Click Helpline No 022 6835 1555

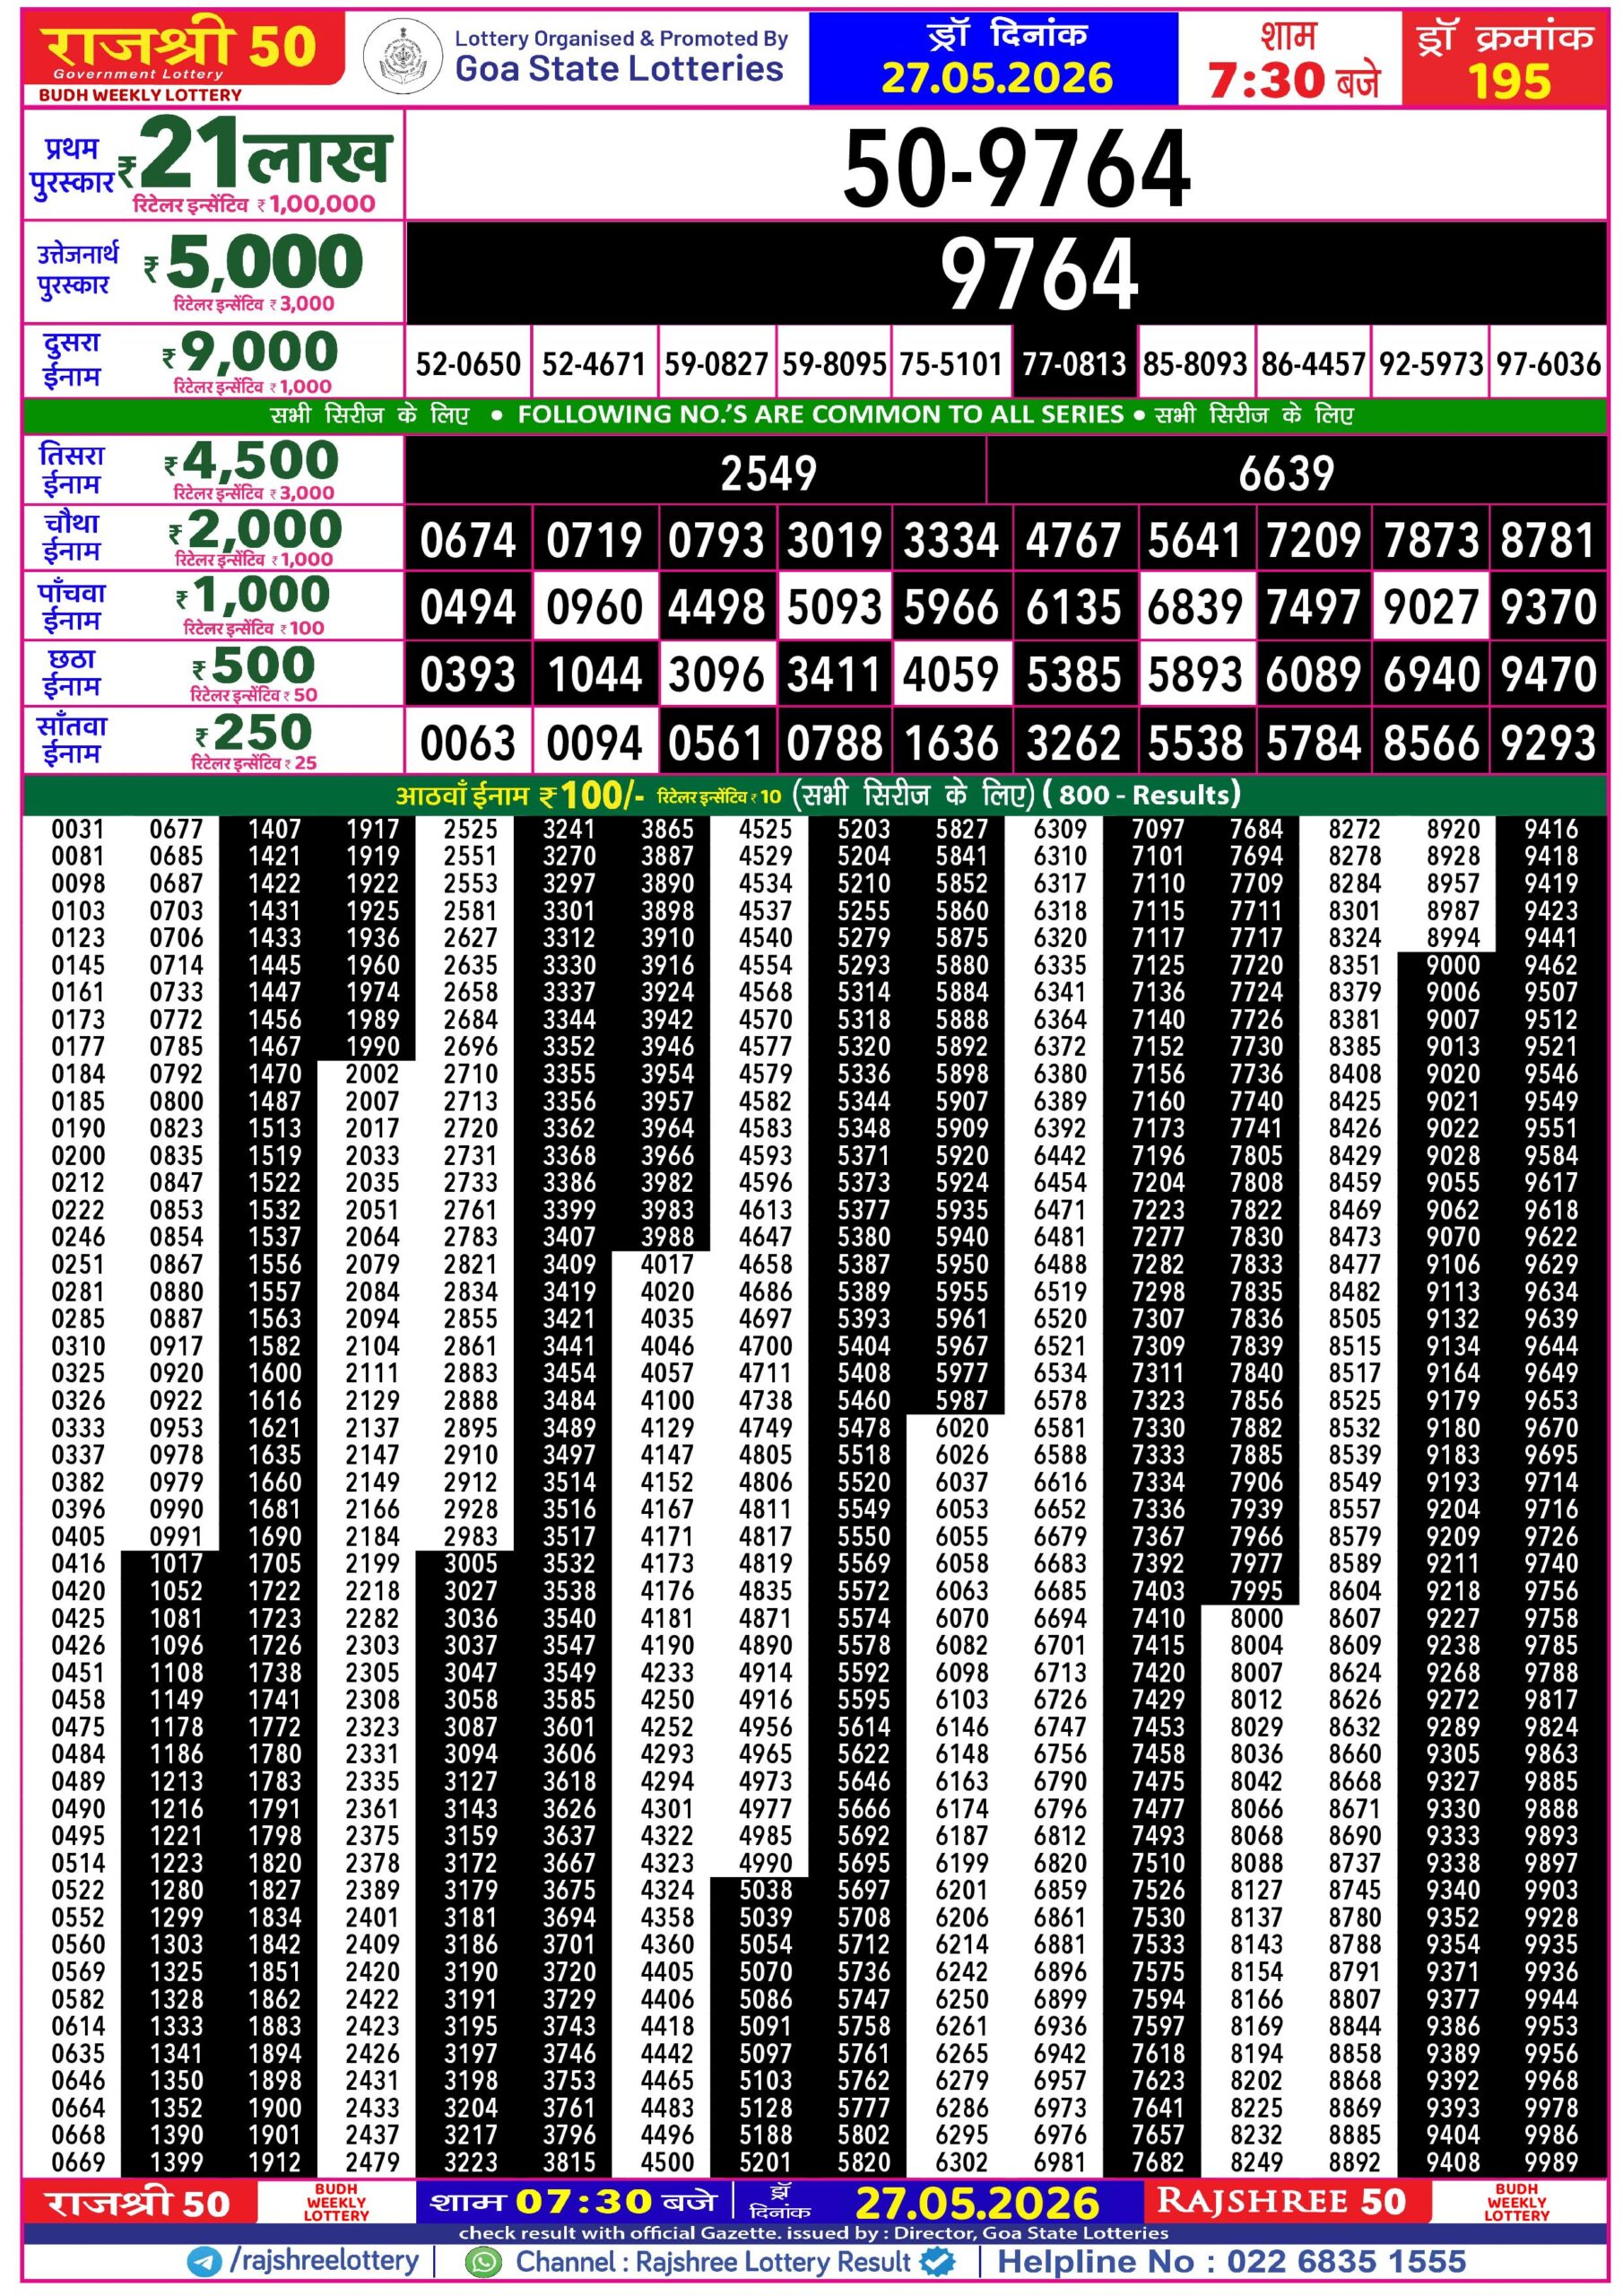(x=1231, y=2261)
